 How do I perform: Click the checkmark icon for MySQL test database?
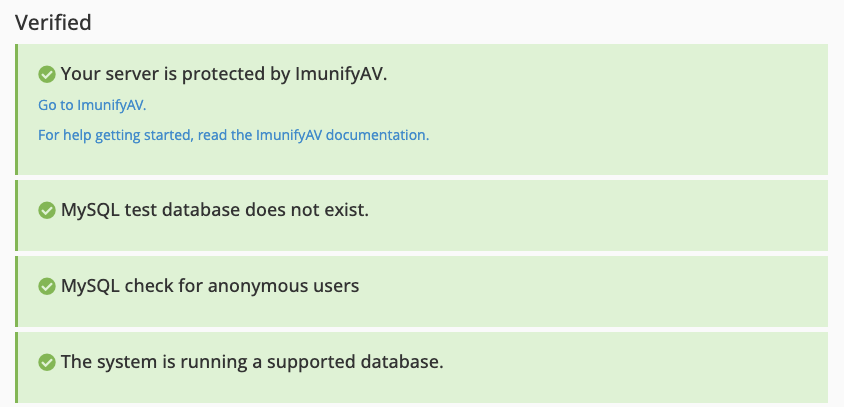[46, 211]
